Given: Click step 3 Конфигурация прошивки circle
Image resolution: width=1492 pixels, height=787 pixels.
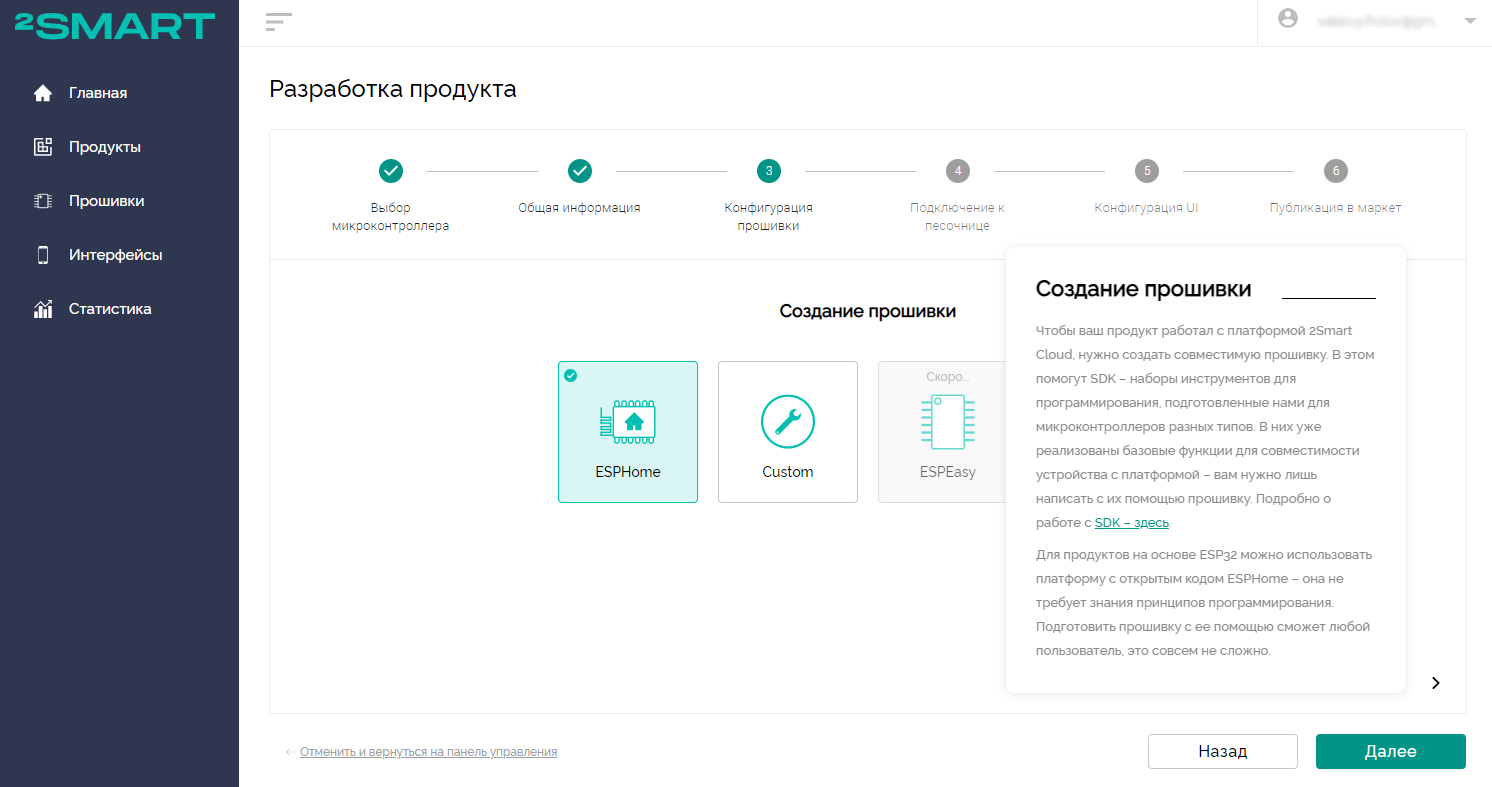Looking at the screenshot, I should (769, 171).
